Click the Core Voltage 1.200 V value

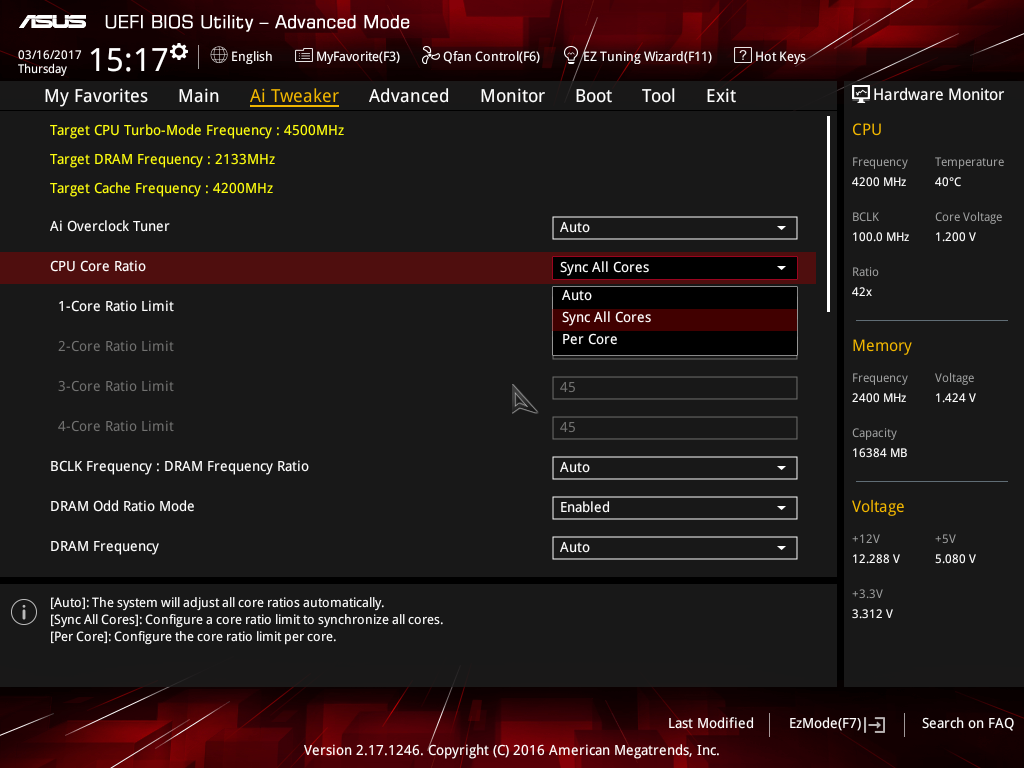pyautogui.click(x=955, y=236)
